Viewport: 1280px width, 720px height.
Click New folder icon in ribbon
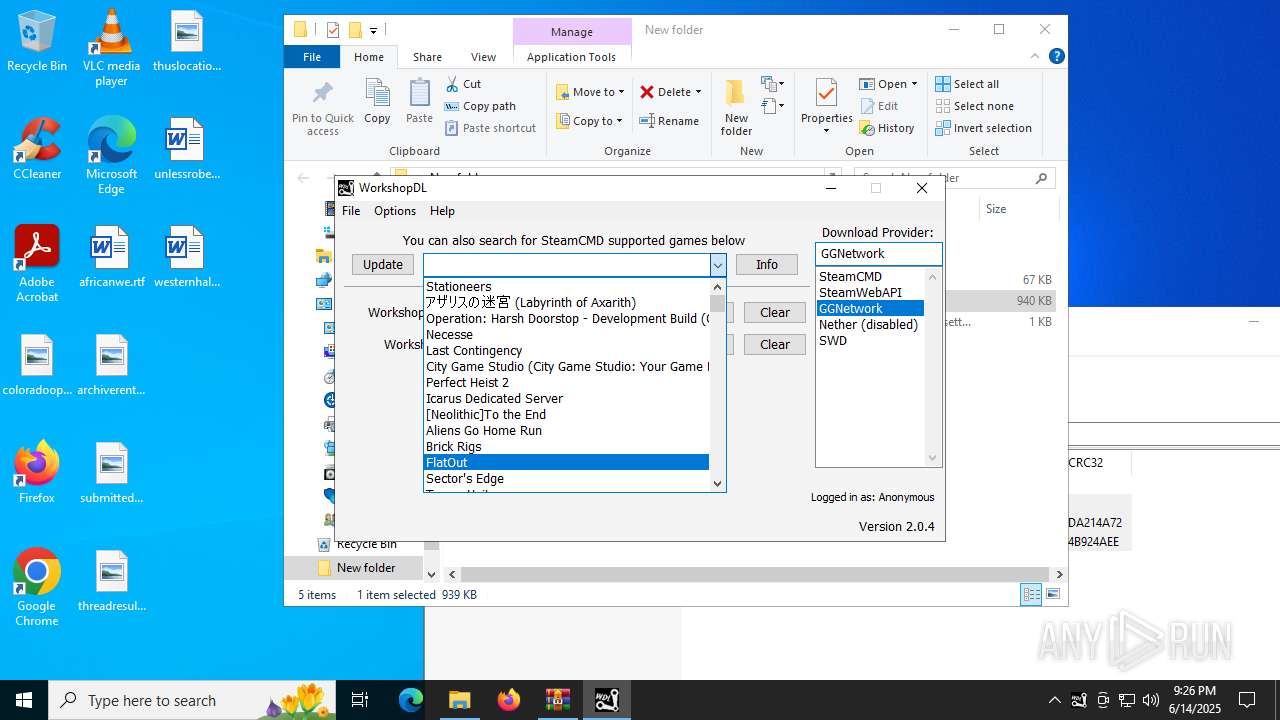point(736,108)
